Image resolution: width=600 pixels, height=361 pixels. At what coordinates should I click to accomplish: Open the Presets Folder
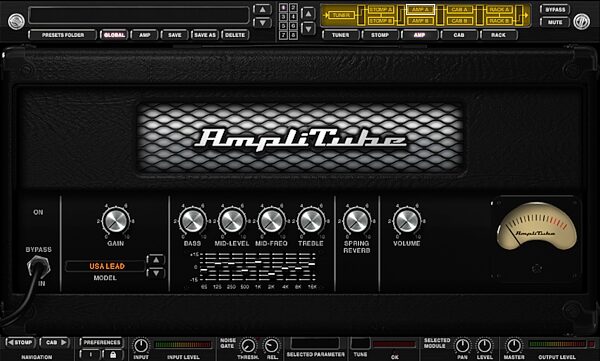(63, 35)
